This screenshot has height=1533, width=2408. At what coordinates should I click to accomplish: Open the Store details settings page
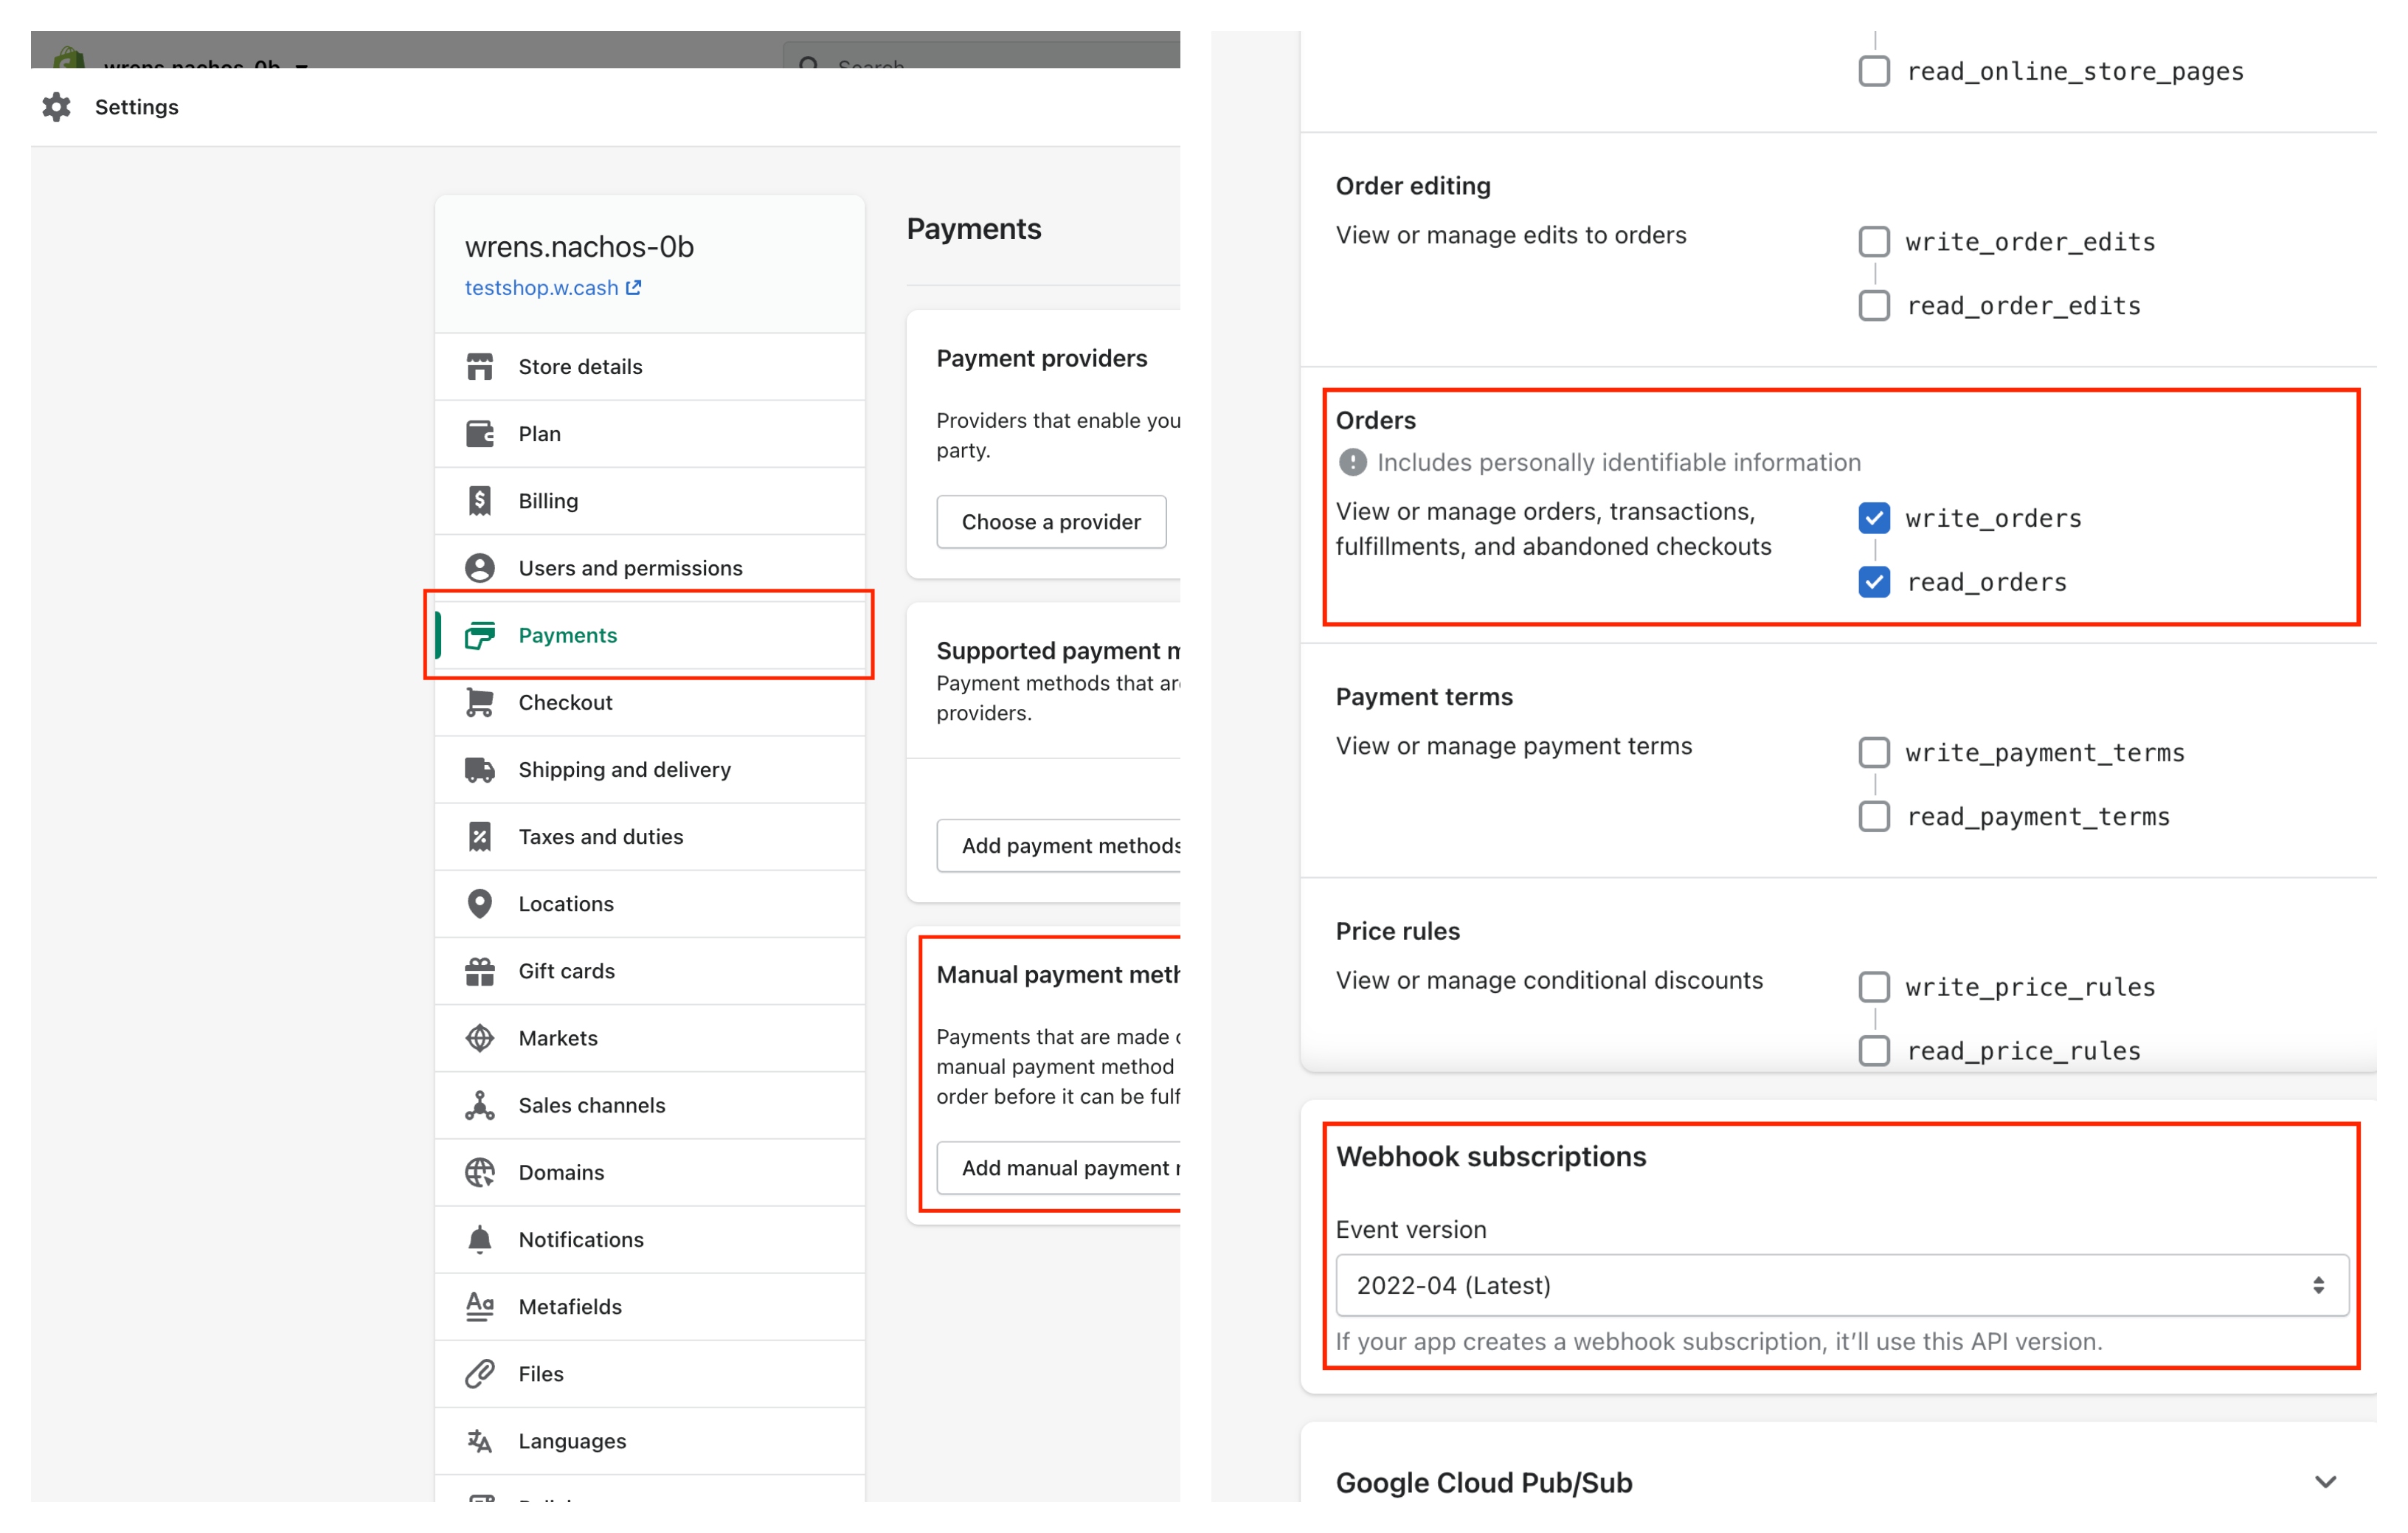pyautogui.click(x=650, y=367)
